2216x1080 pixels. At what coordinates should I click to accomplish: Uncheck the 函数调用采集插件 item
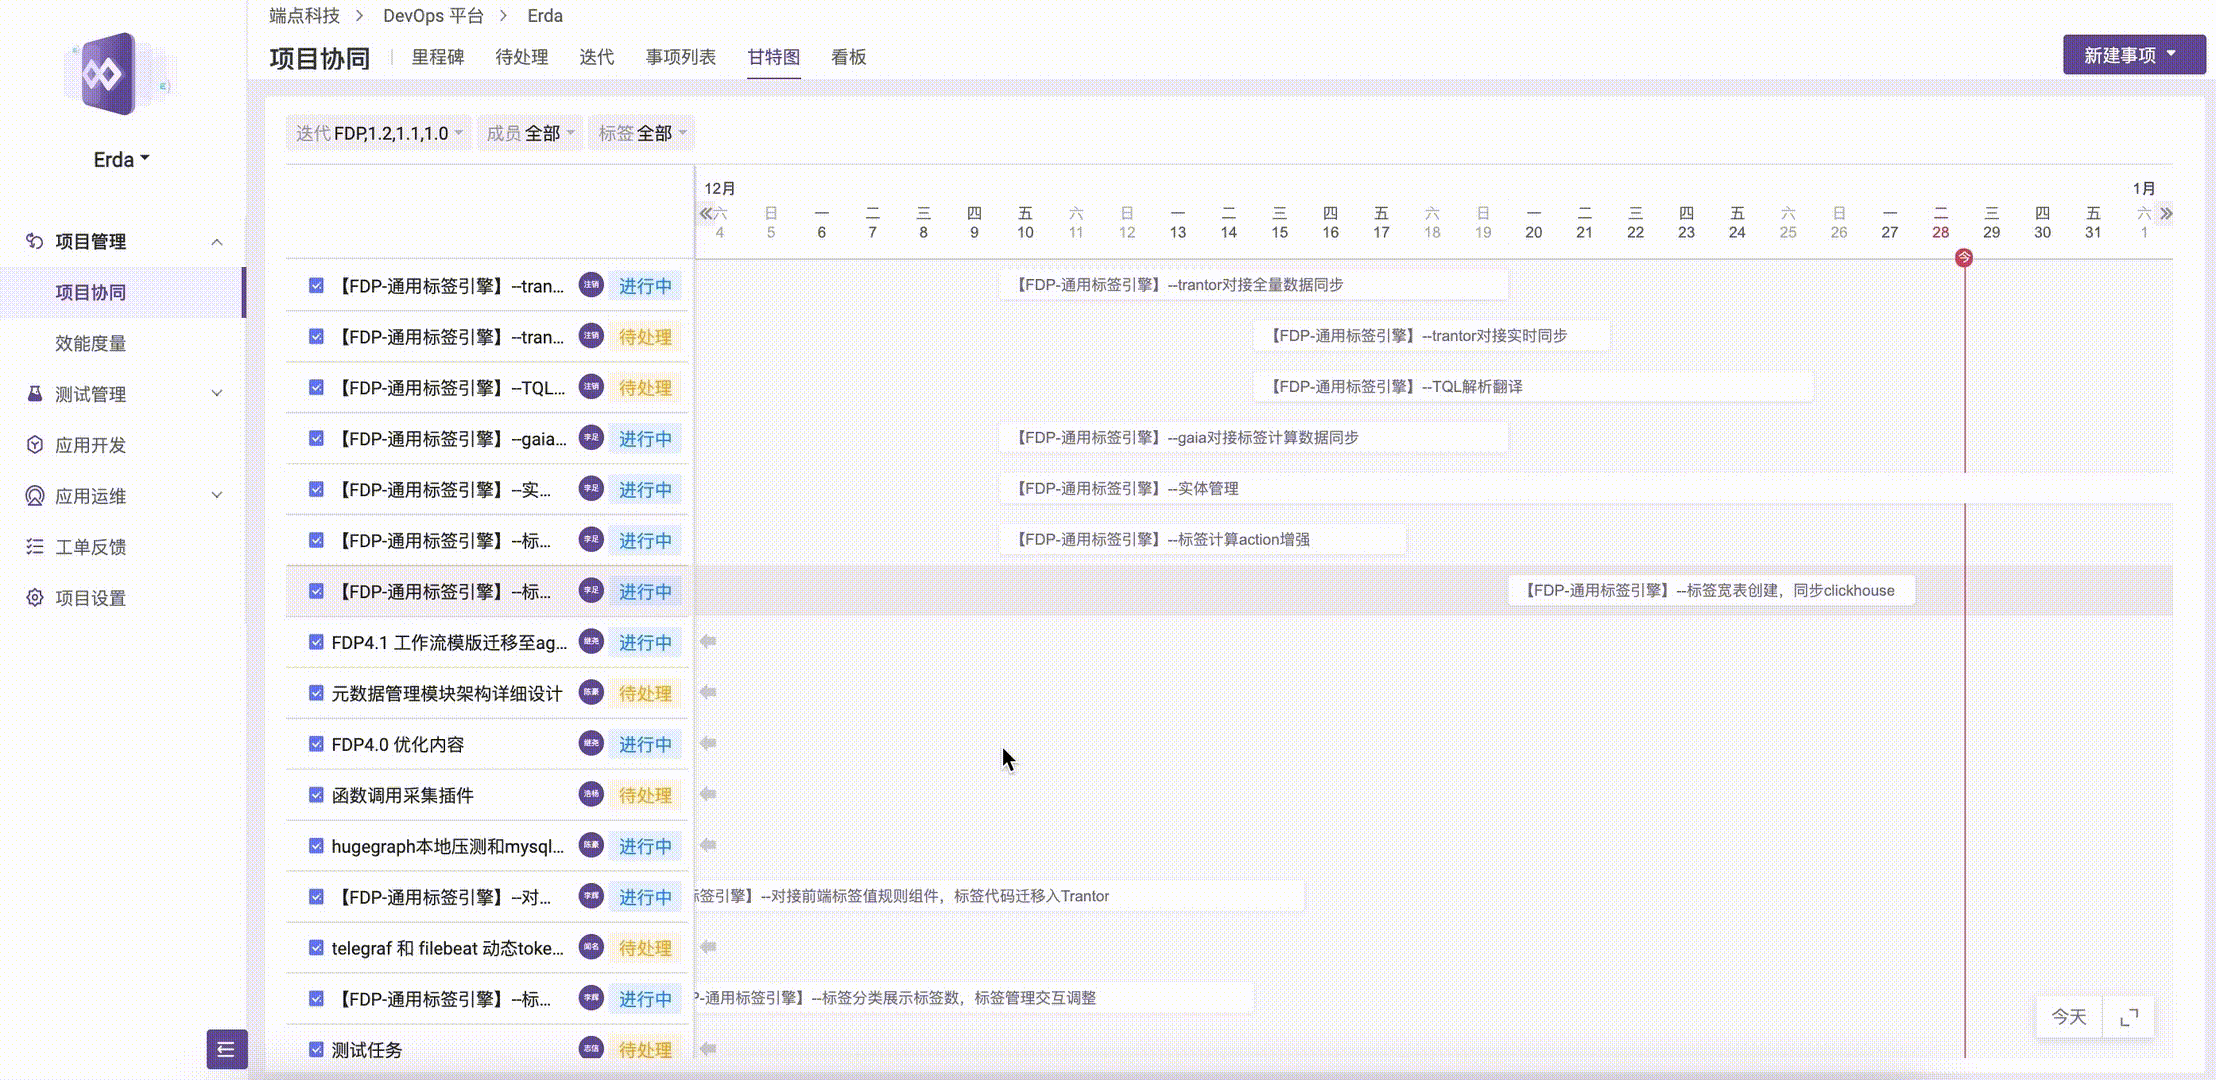(x=315, y=795)
